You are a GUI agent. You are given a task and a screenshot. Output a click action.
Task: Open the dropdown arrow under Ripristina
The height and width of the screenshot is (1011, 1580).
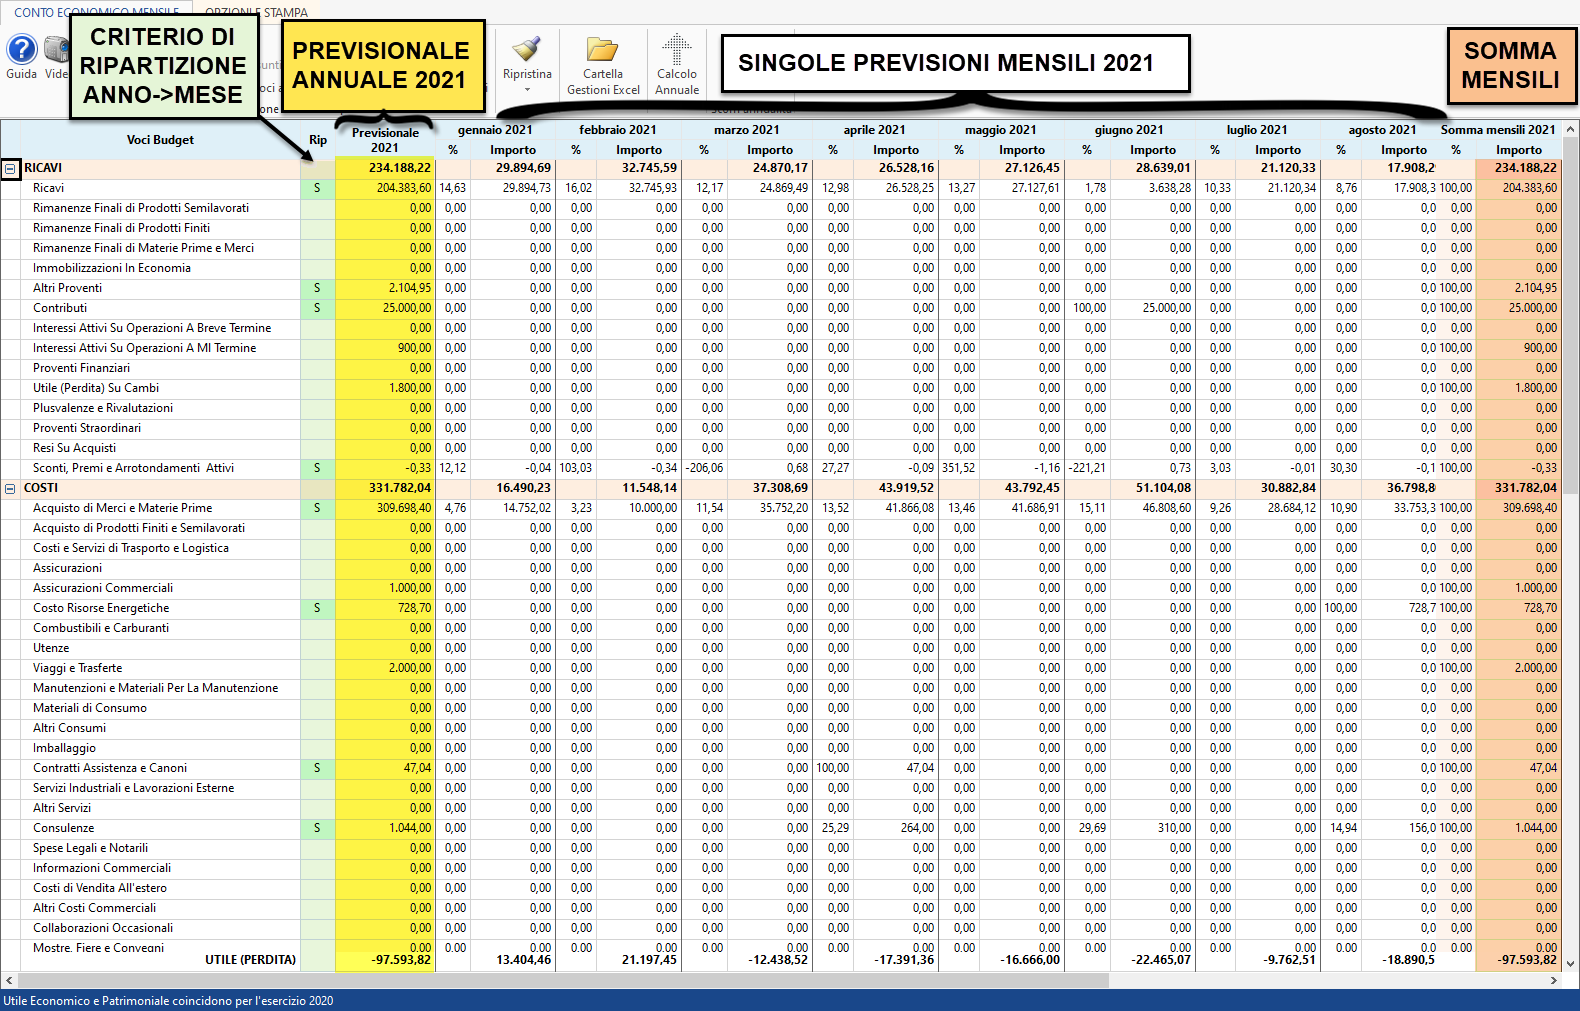pos(527,90)
